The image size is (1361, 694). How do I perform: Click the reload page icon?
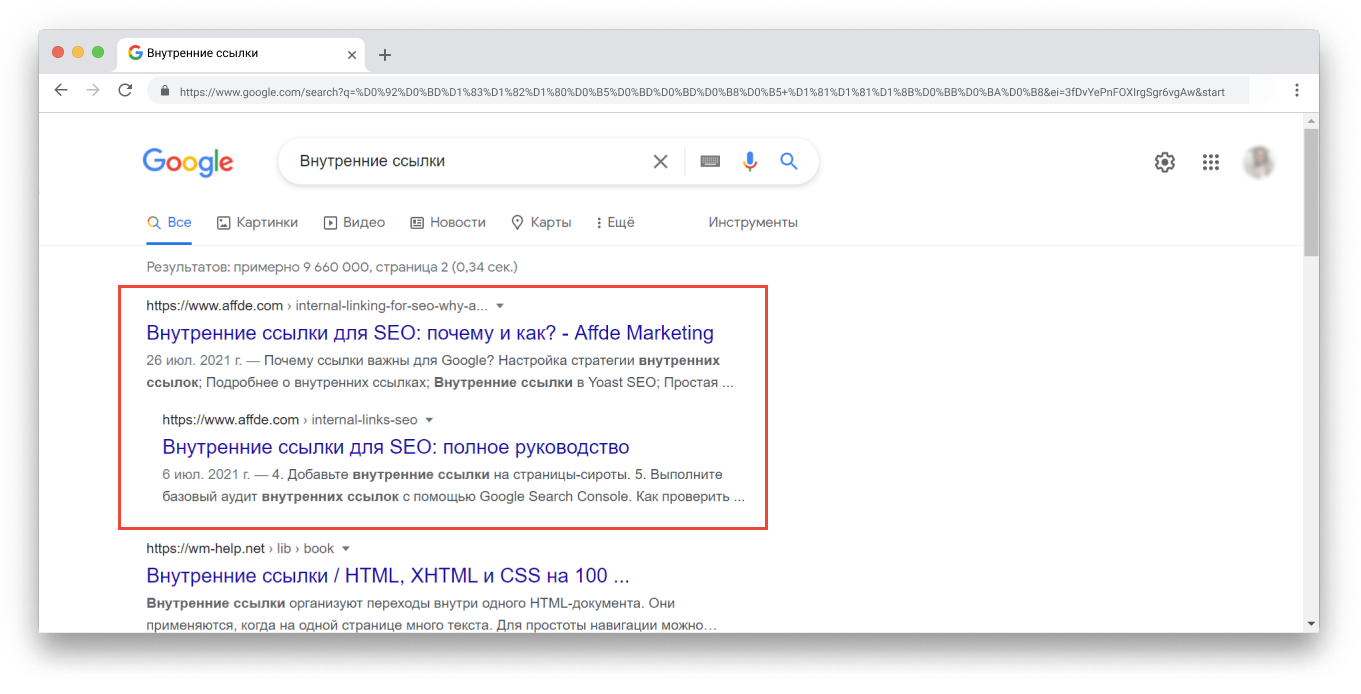tap(125, 90)
